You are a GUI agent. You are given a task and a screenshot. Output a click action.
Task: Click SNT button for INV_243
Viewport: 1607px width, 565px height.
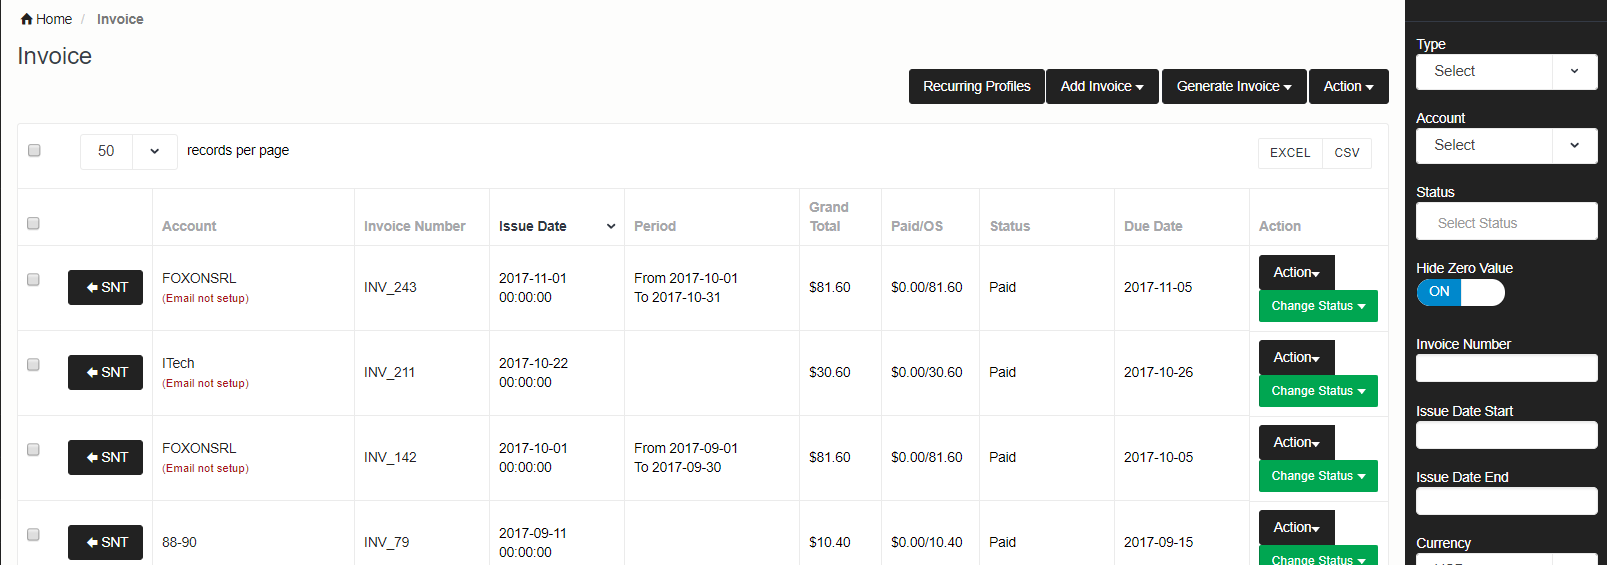pos(105,287)
